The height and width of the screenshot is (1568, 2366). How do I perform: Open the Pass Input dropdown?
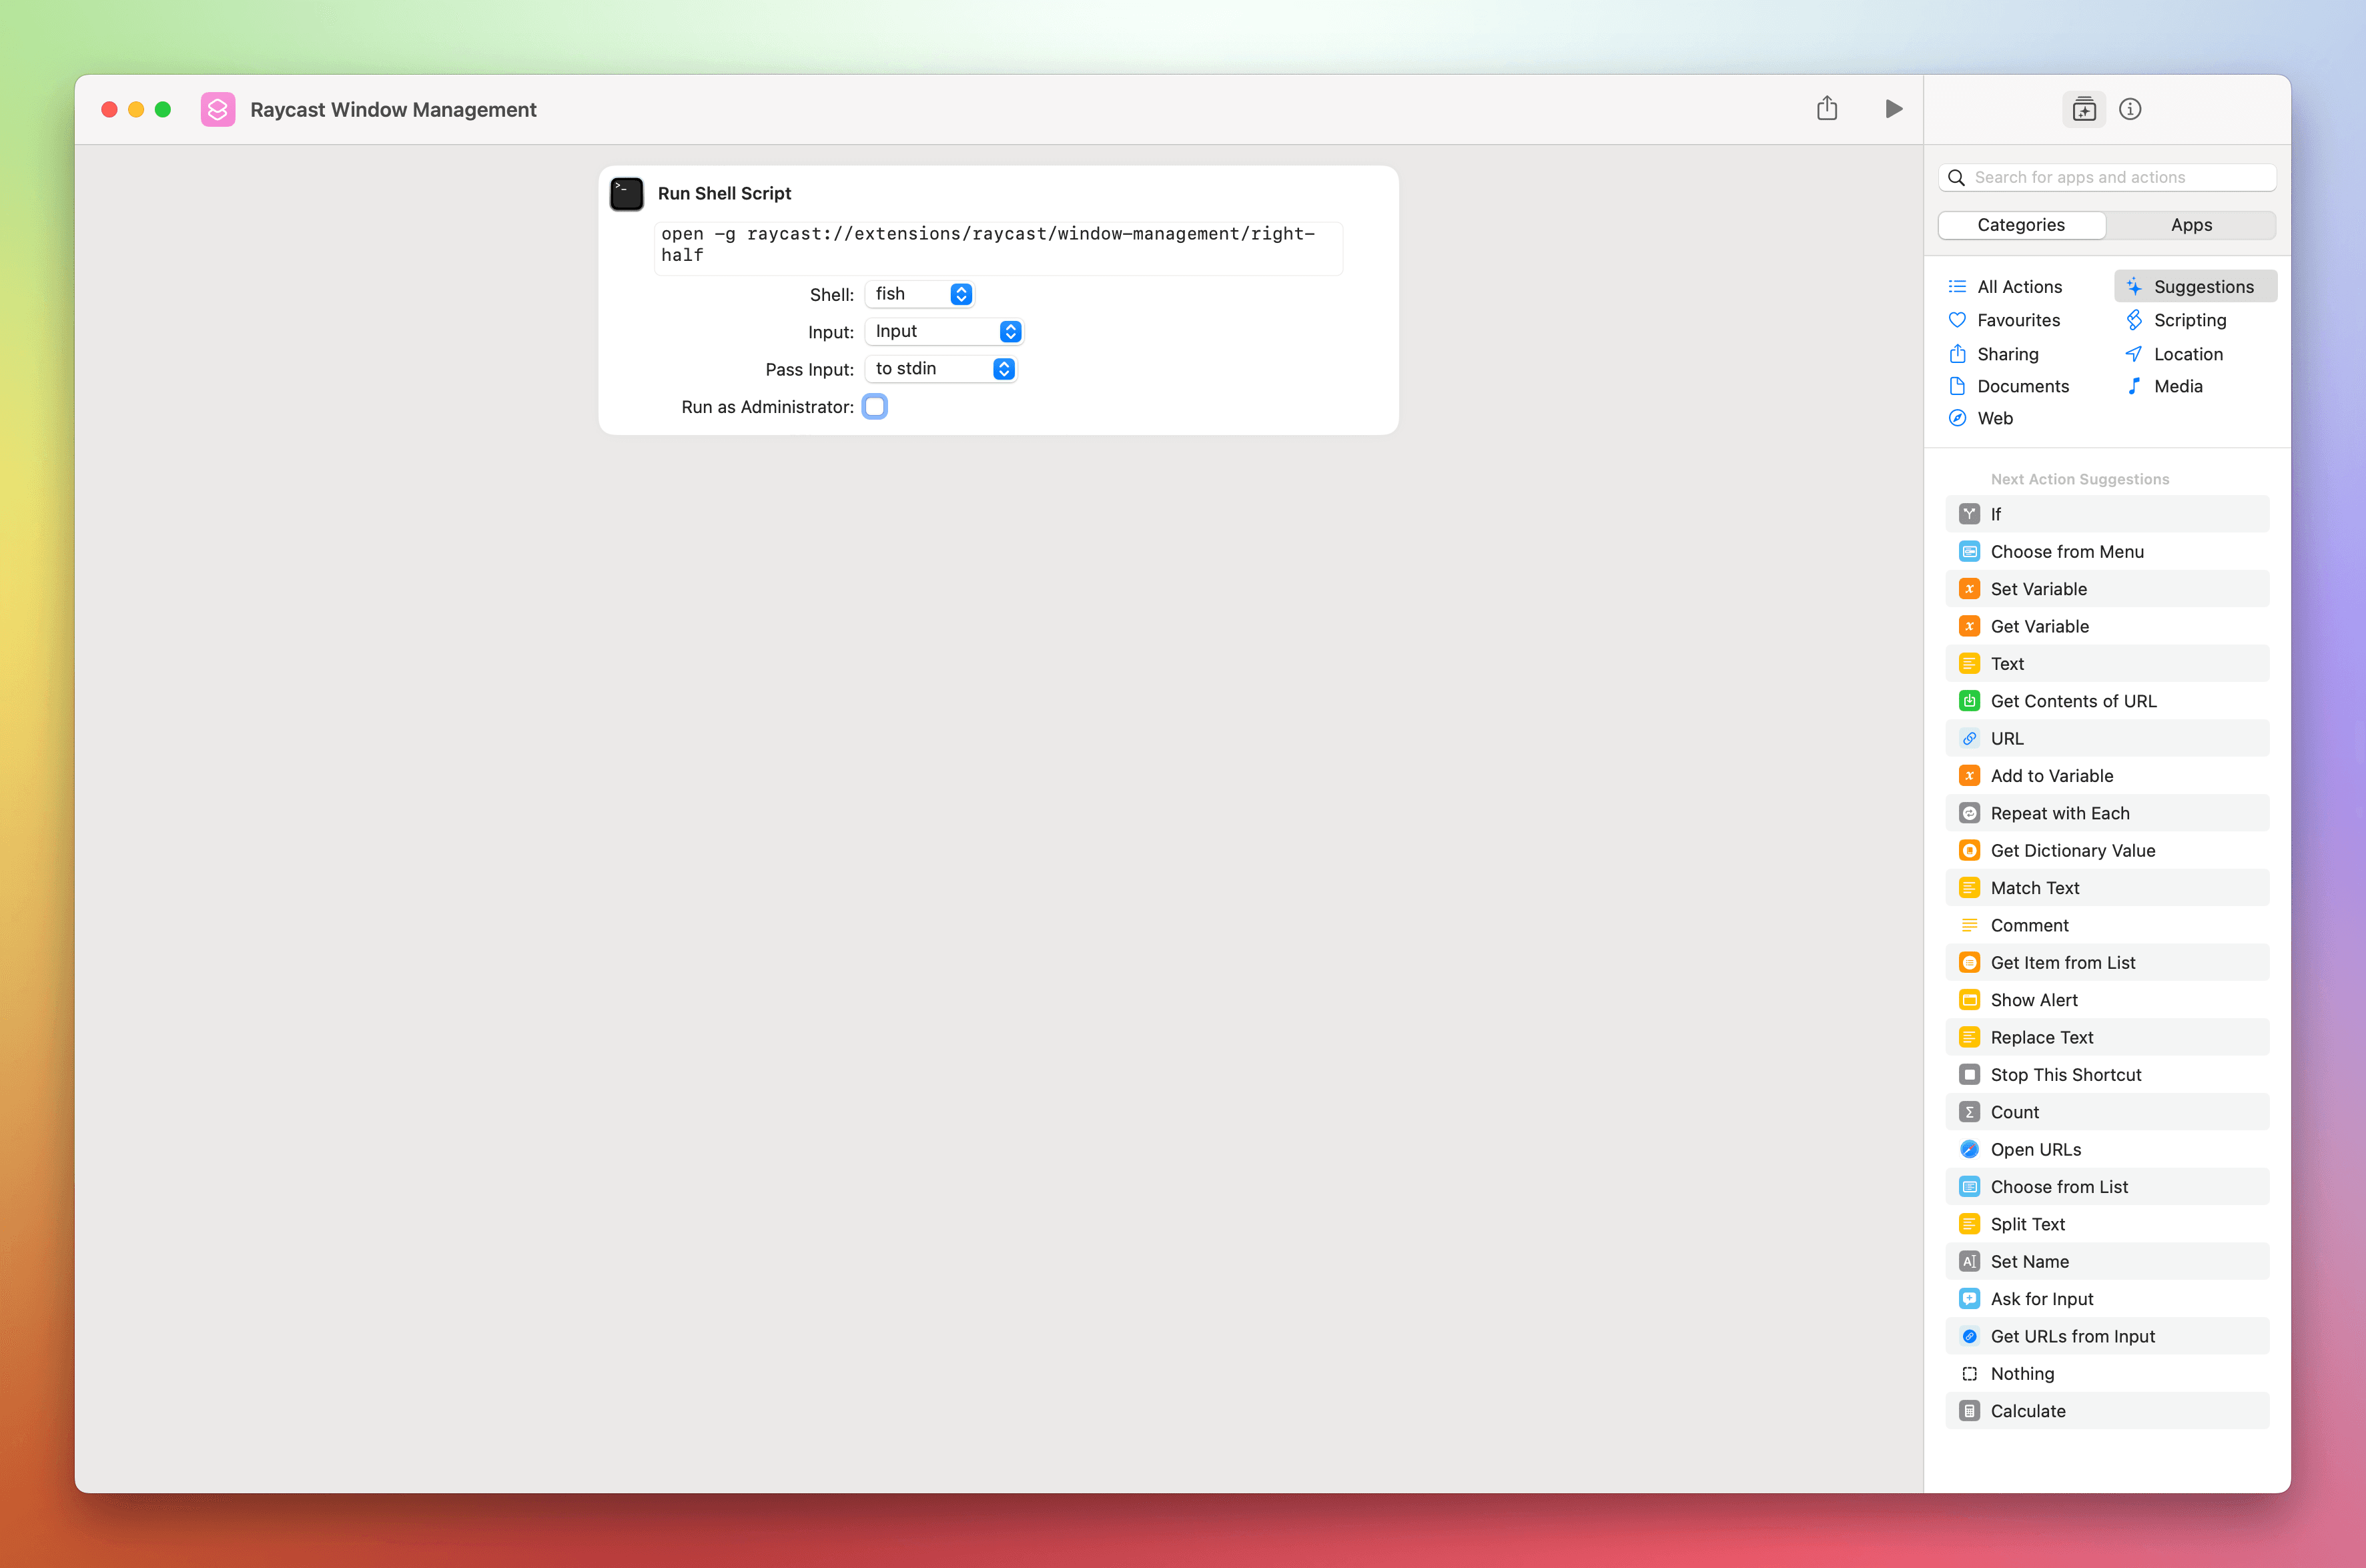940,368
